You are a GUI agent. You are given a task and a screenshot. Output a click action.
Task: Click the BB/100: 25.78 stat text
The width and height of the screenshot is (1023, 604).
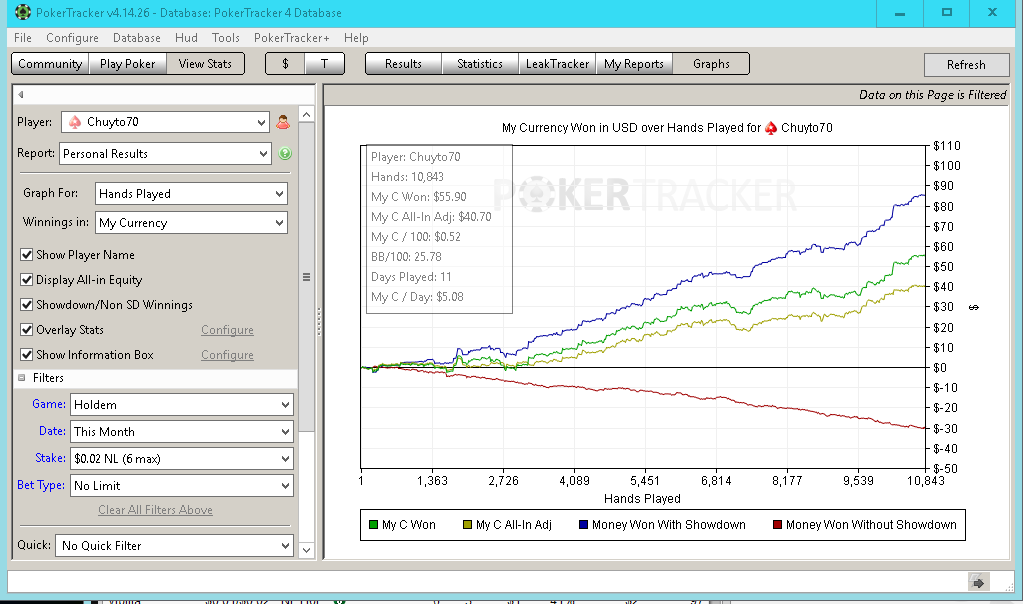click(406, 257)
